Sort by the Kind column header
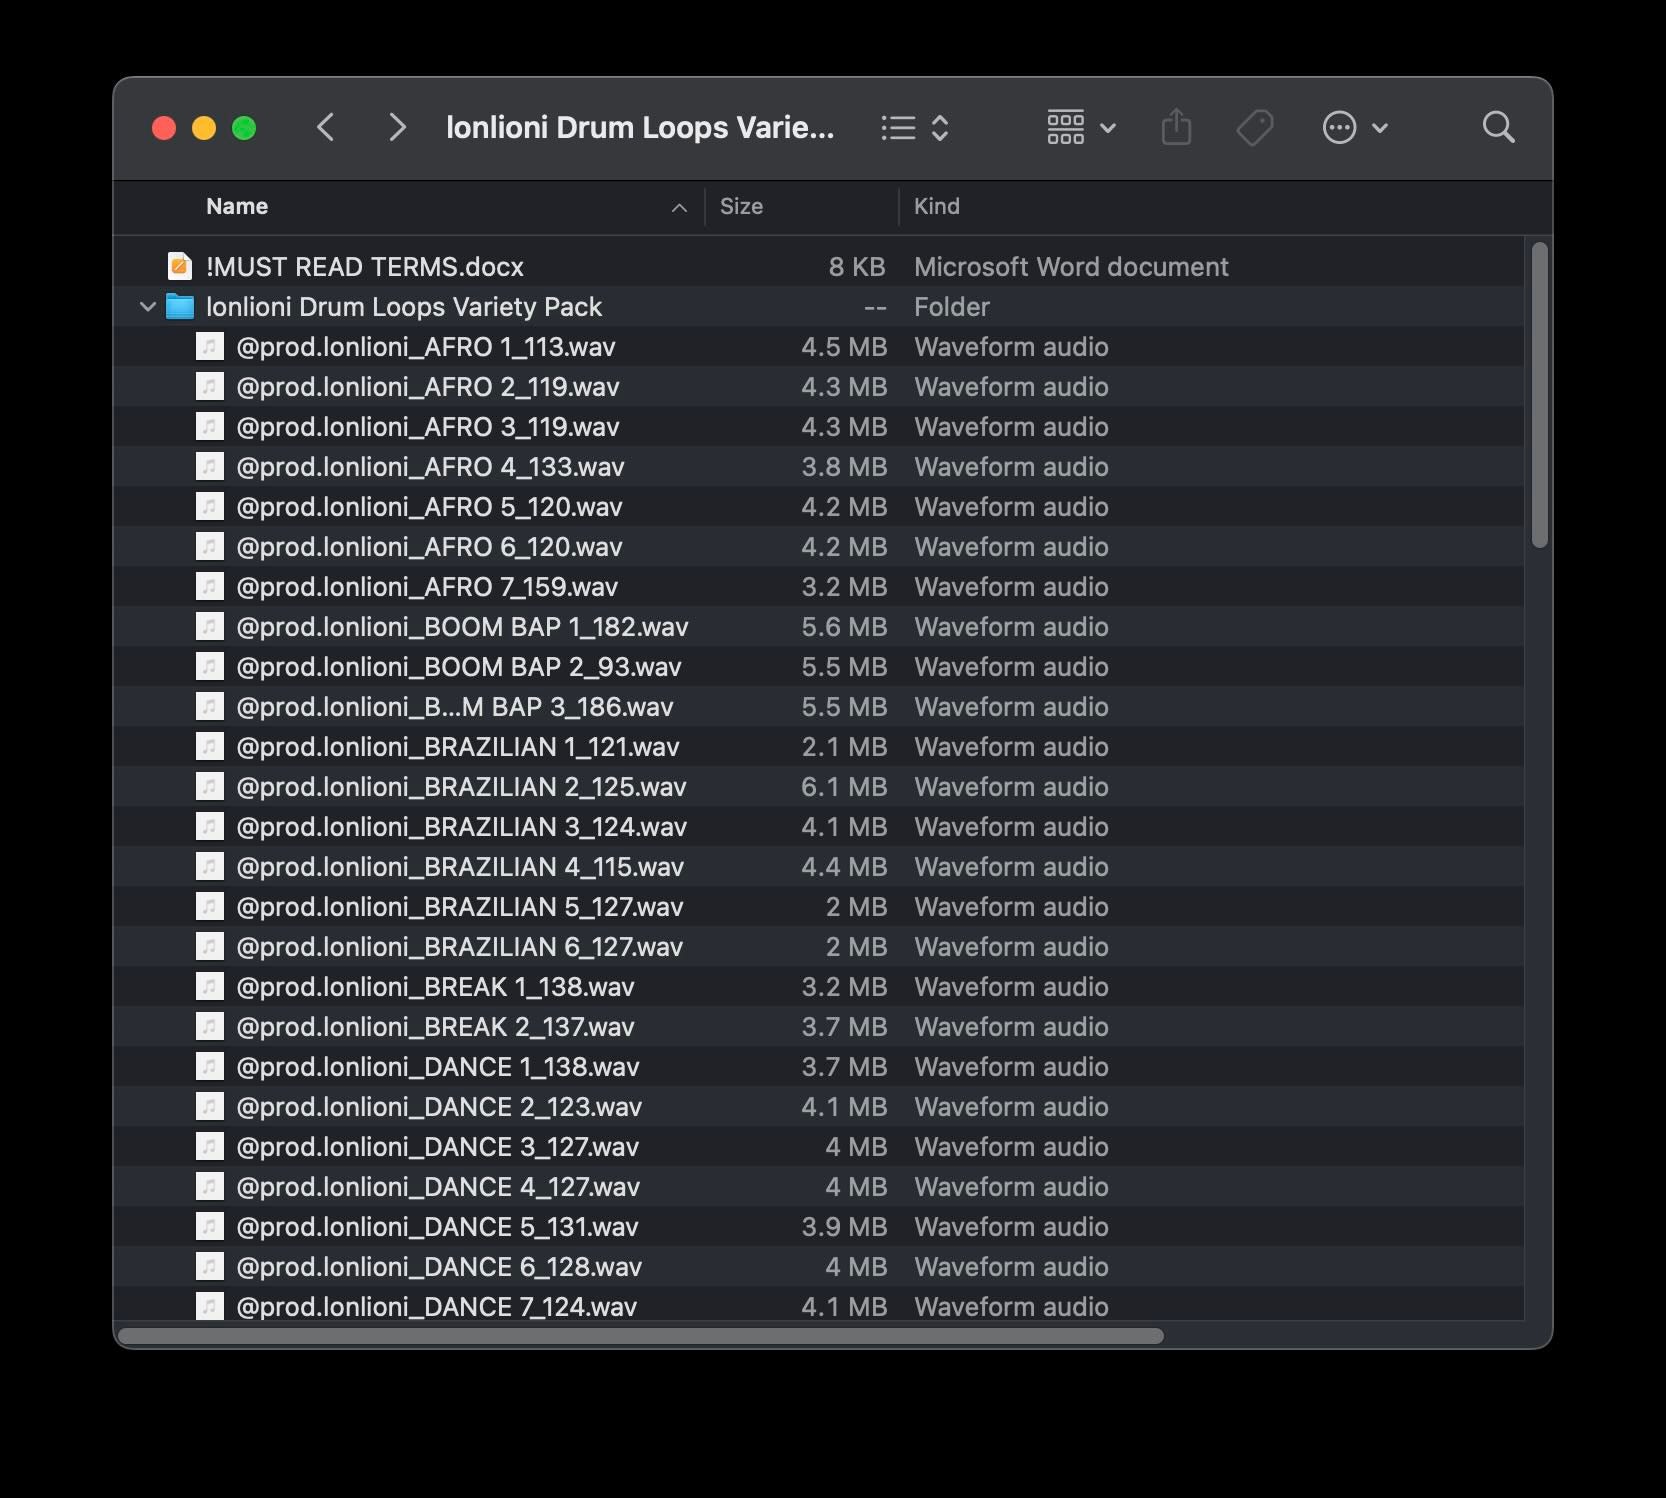This screenshot has width=1666, height=1498. coord(936,207)
